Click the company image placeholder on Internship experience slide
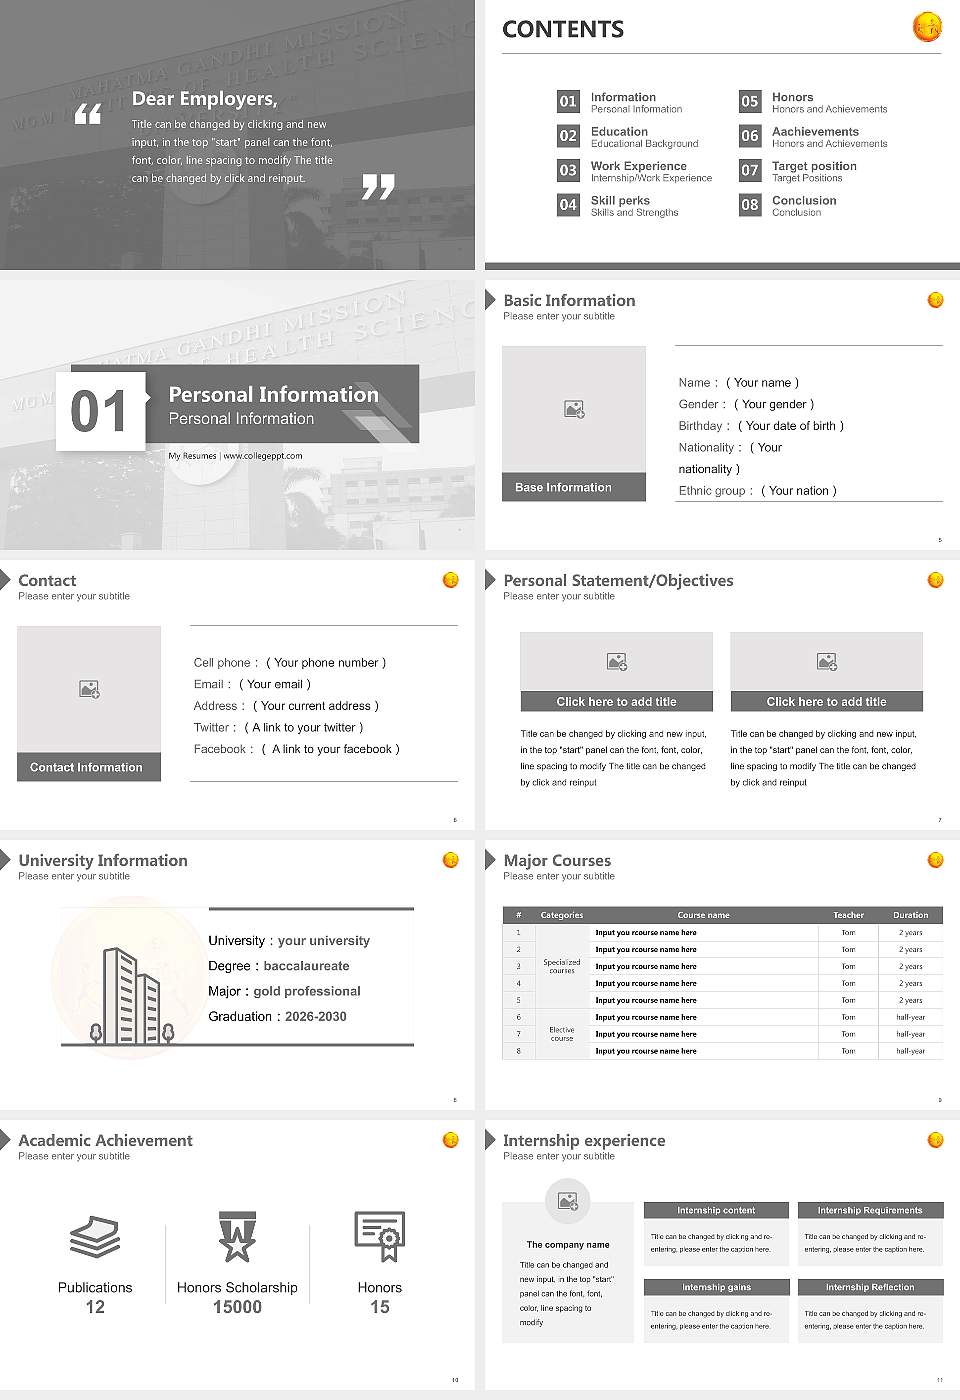 coord(568,1203)
